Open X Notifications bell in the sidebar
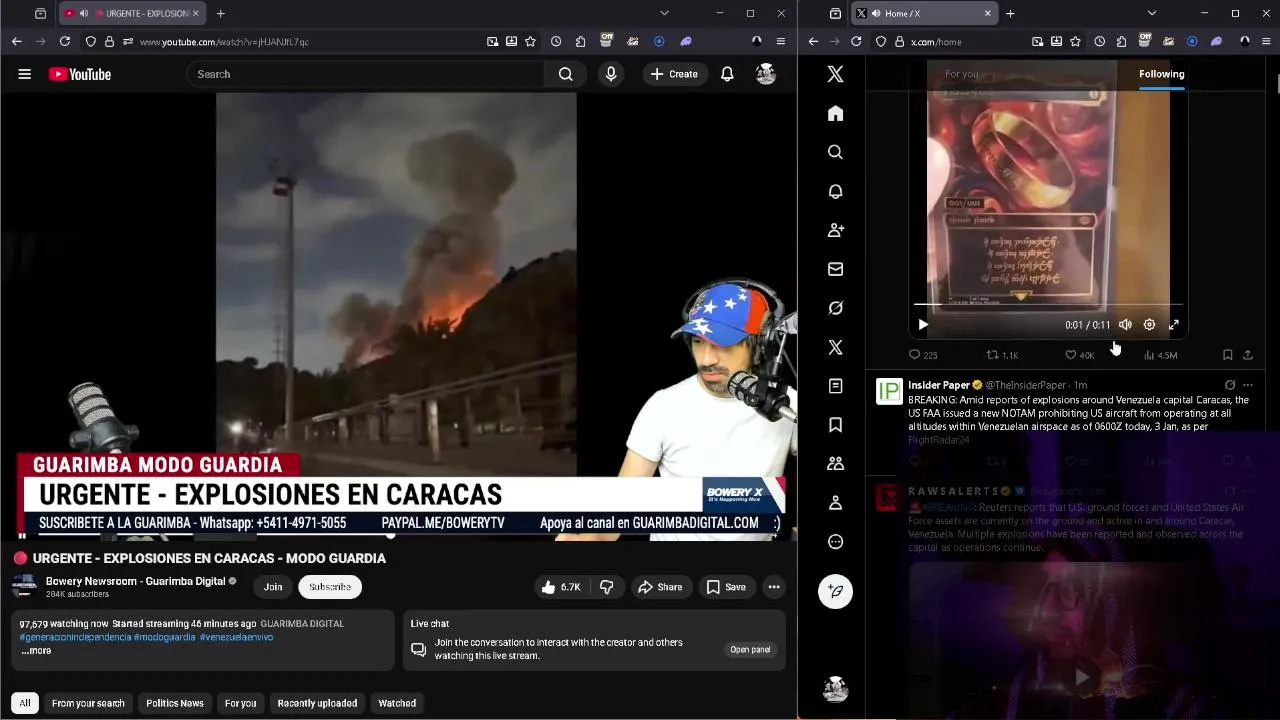1280x720 pixels. click(835, 191)
